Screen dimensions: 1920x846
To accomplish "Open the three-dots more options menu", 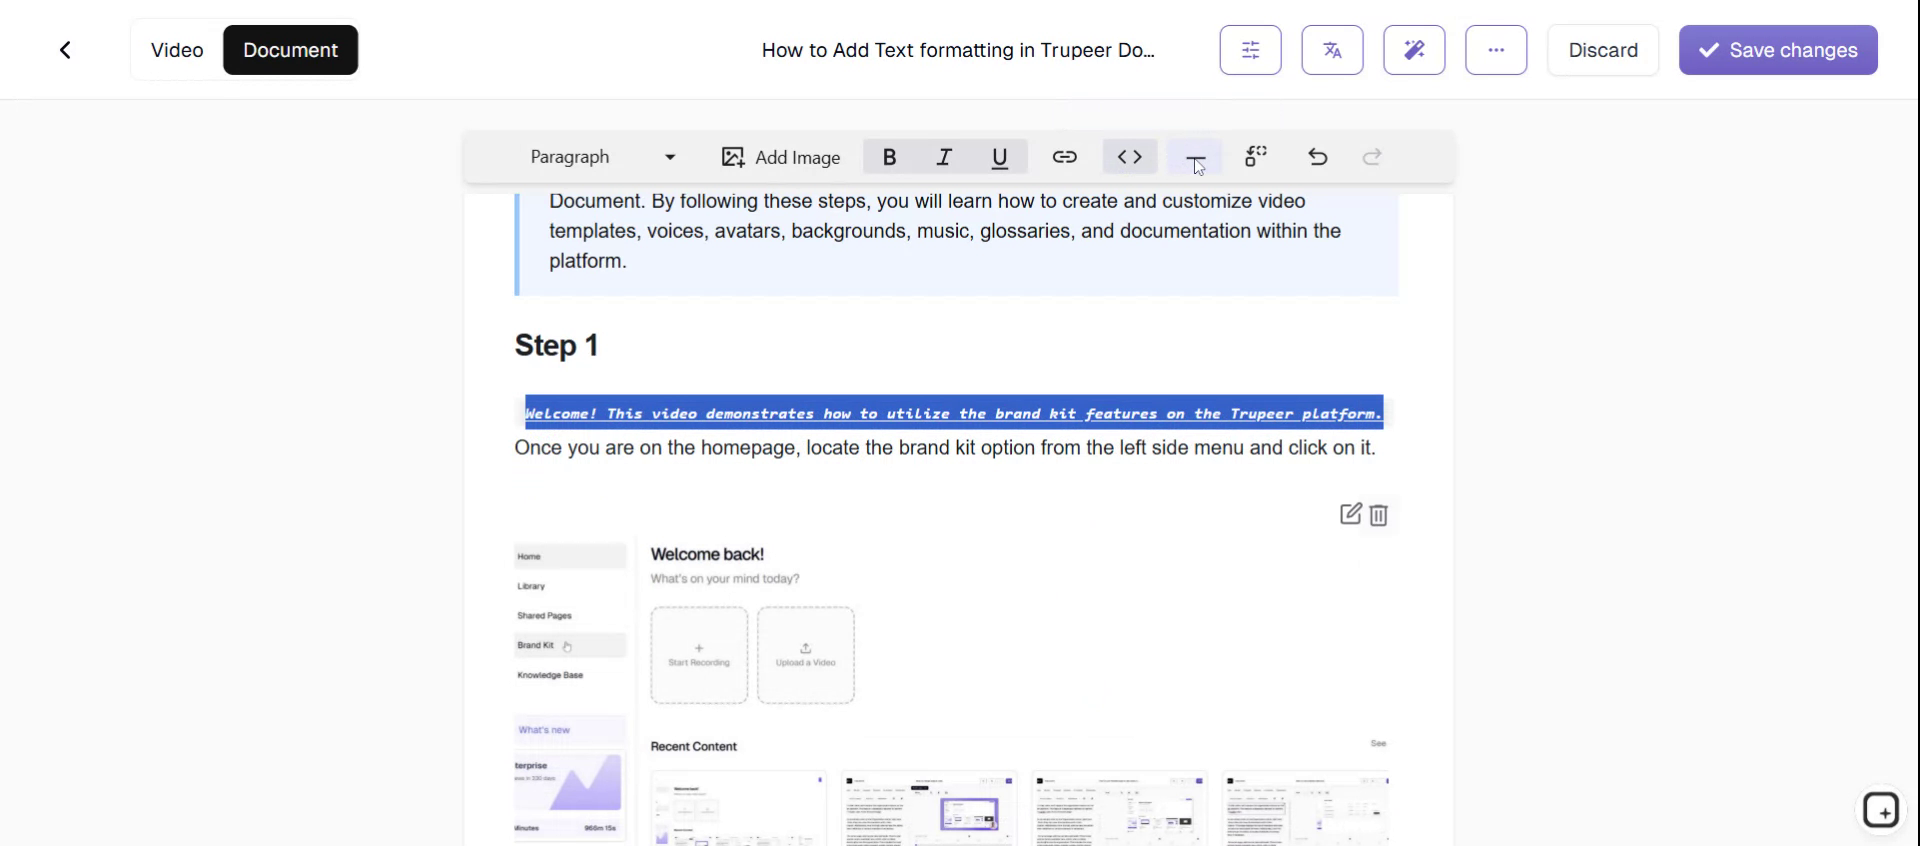I will click(1496, 50).
